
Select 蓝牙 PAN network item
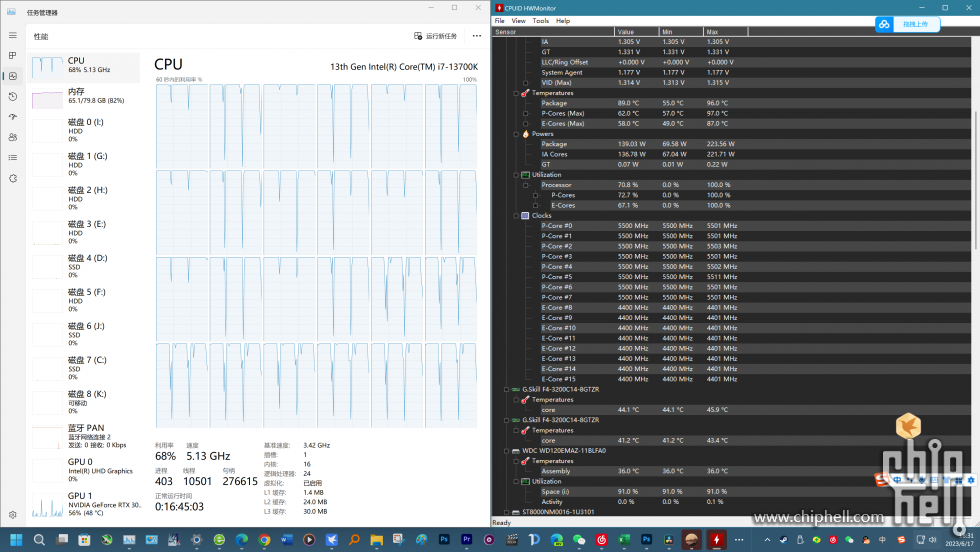[x=84, y=436]
